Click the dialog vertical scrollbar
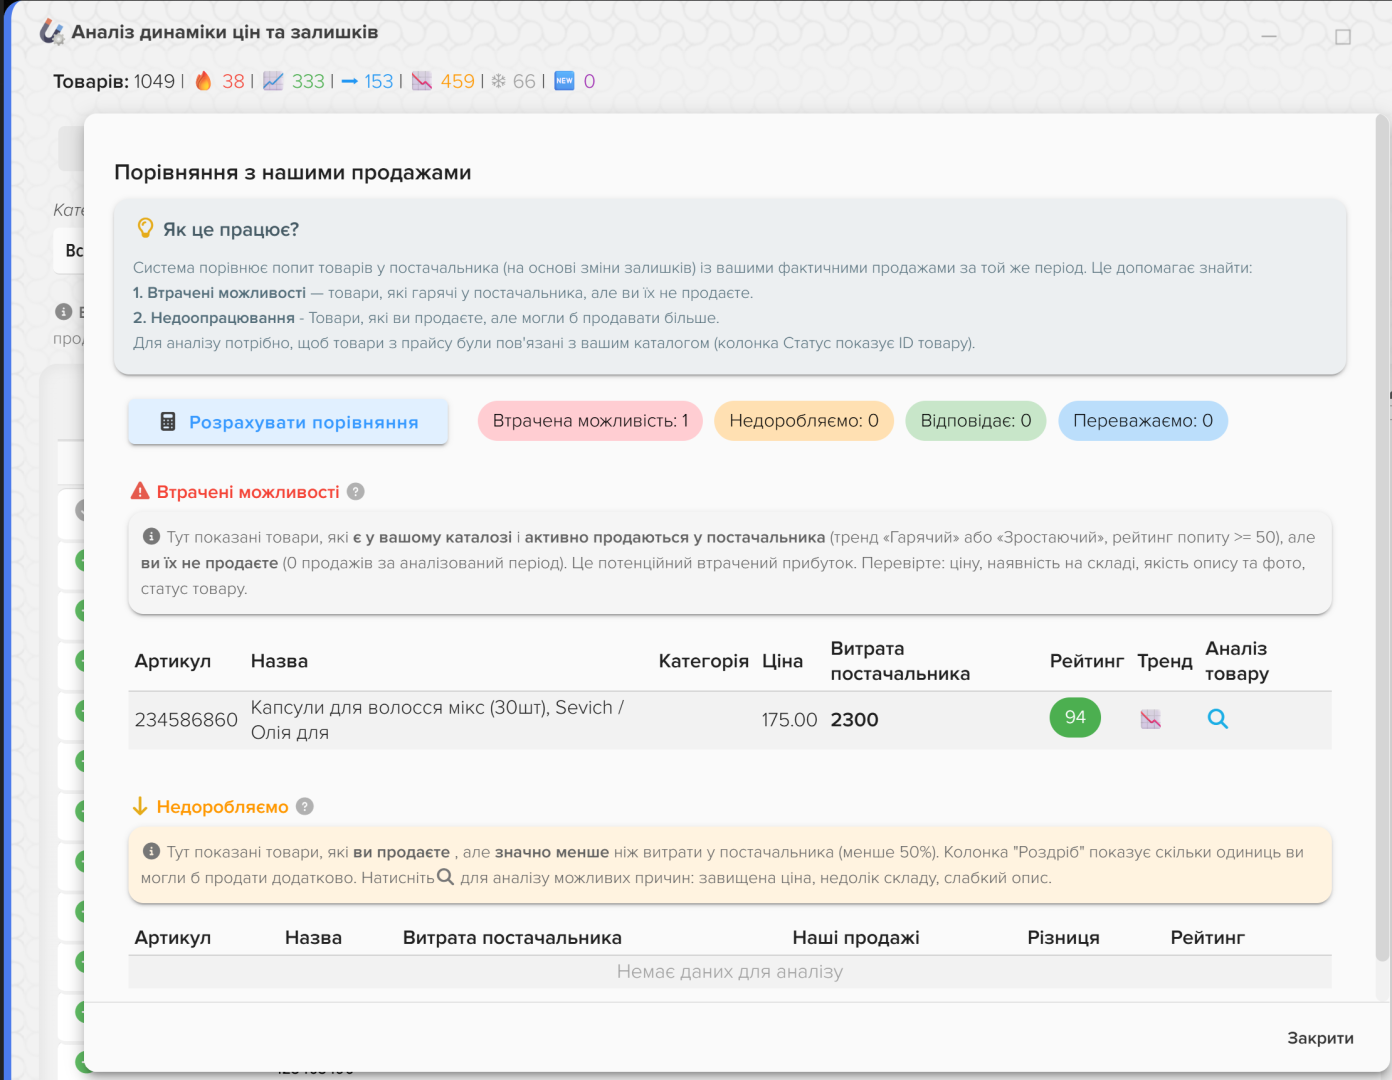The width and height of the screenshot is (1392, 1080). click(1382, 538)
